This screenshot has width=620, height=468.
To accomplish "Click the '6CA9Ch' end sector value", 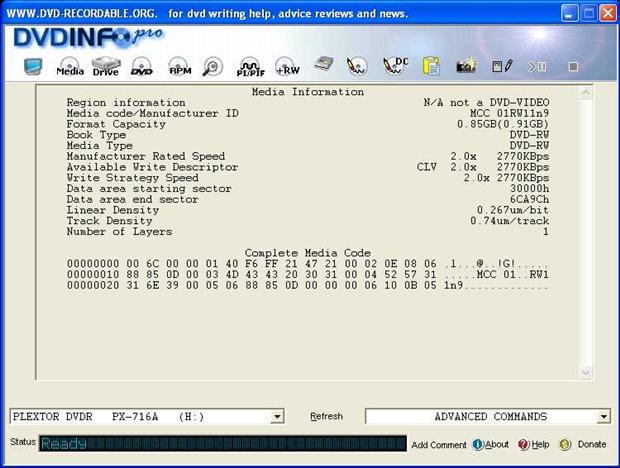I will 529,199.
